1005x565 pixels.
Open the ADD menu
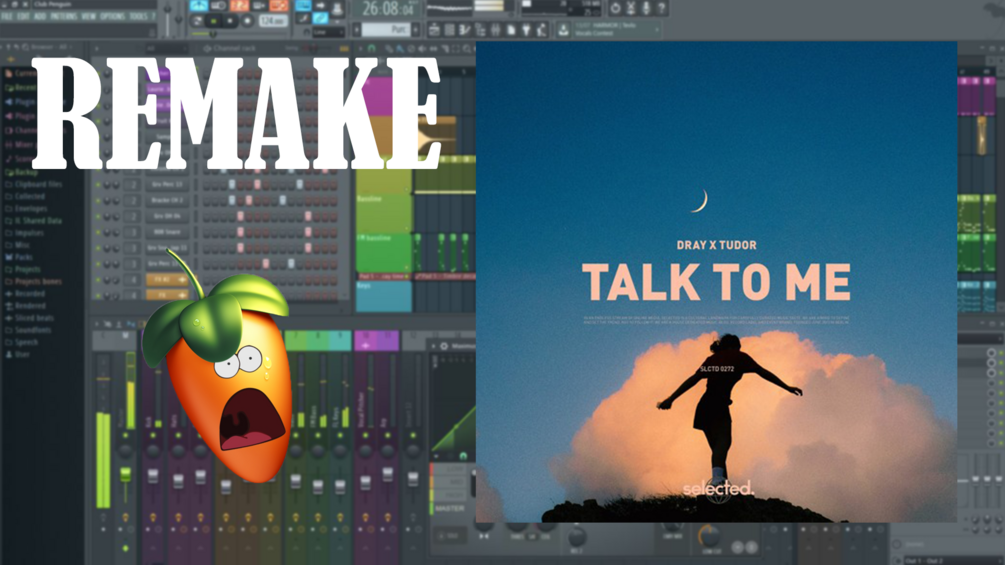click(40, 16)
